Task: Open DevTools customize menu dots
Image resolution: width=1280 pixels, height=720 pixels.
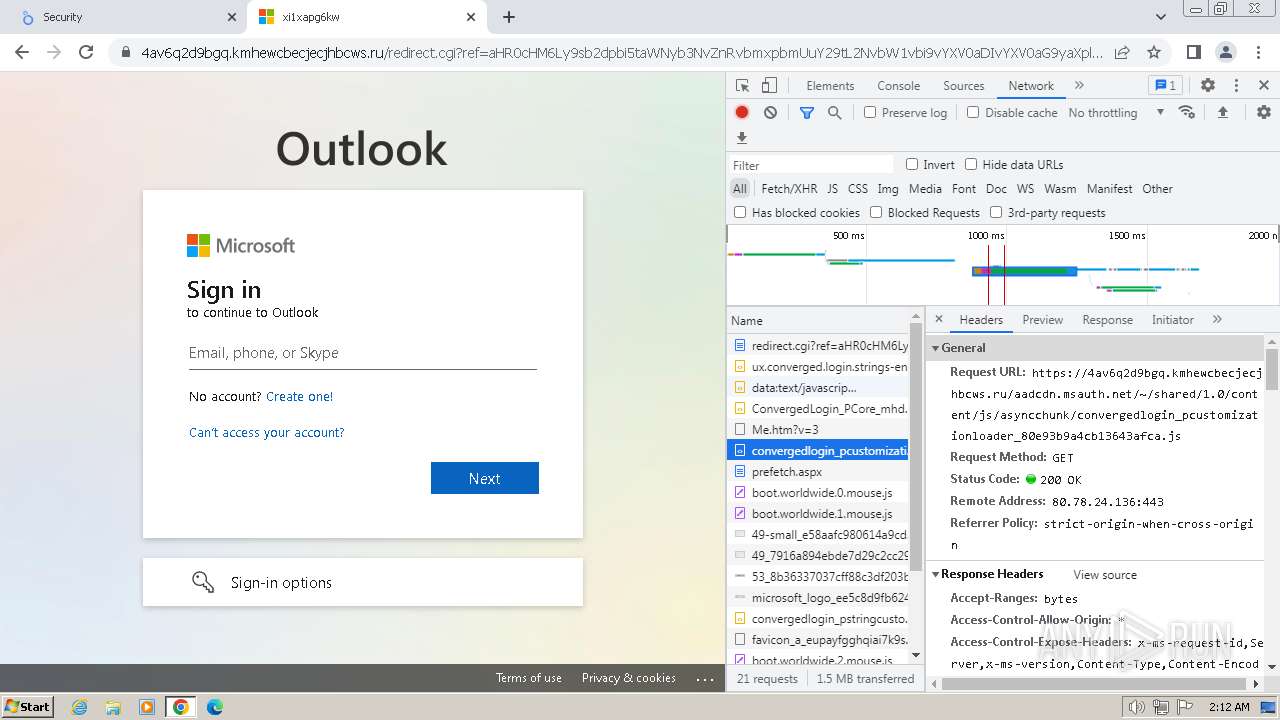Action: point(1236,86)
